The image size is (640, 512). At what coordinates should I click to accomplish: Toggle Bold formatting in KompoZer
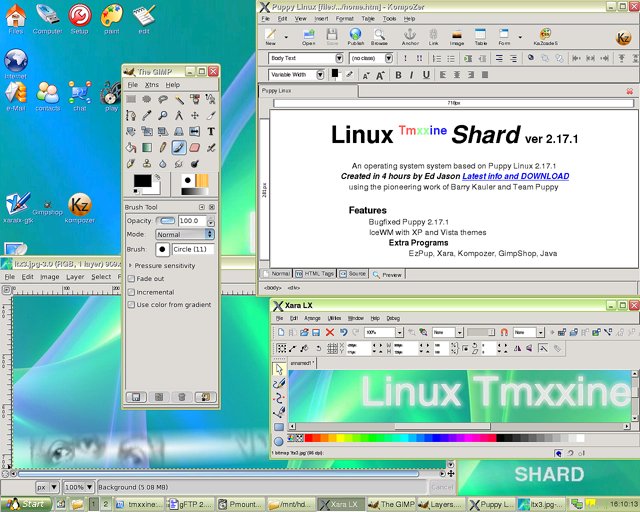(x=398, y=75)
